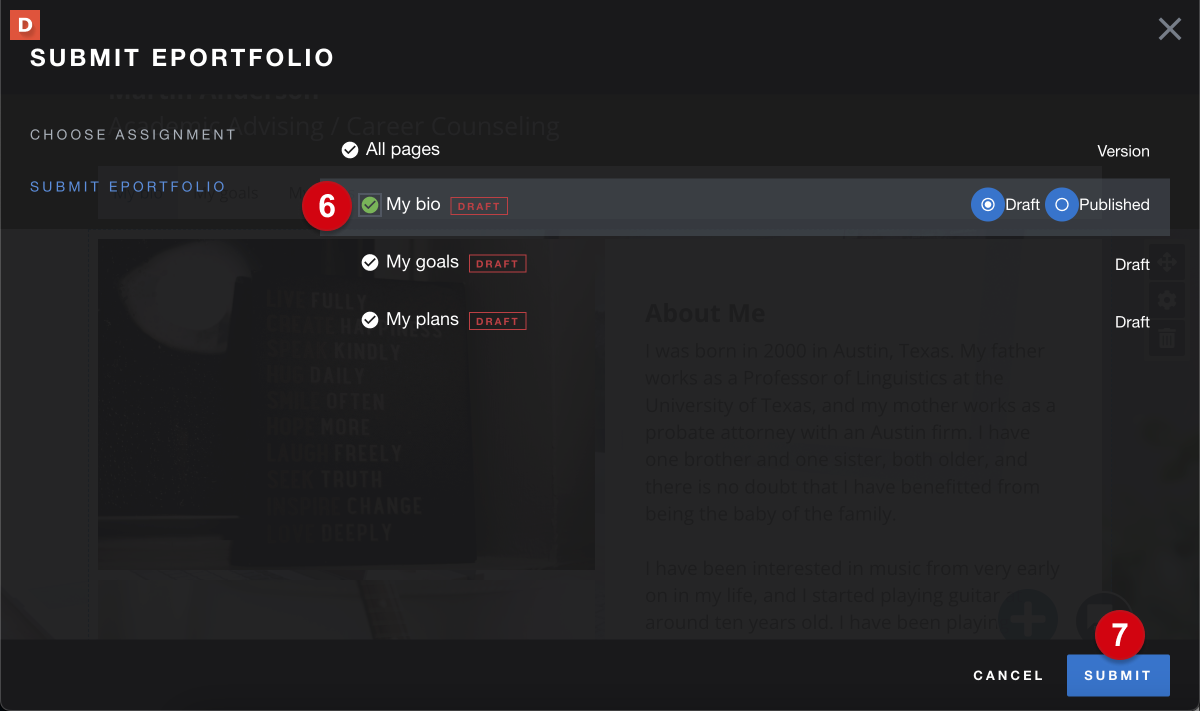
Task: Select the Published version radio button
Action: pos(1062,204)
